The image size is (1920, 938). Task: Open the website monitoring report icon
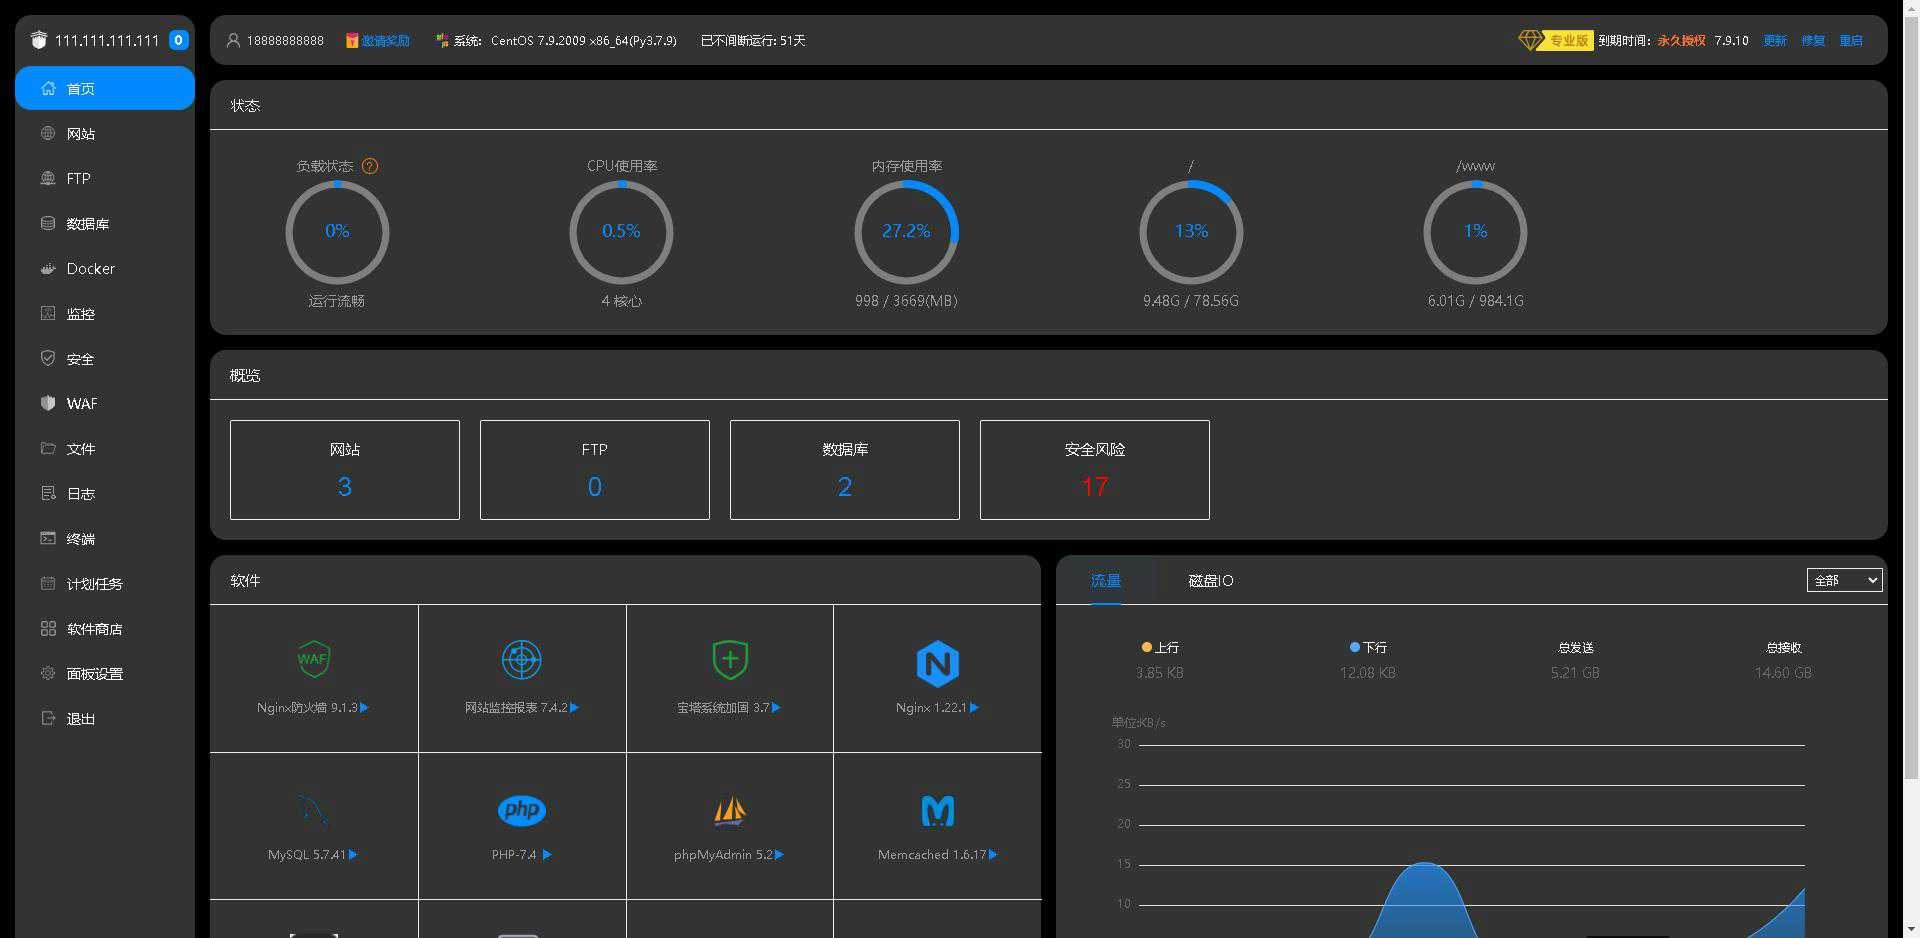click(521, 659)
